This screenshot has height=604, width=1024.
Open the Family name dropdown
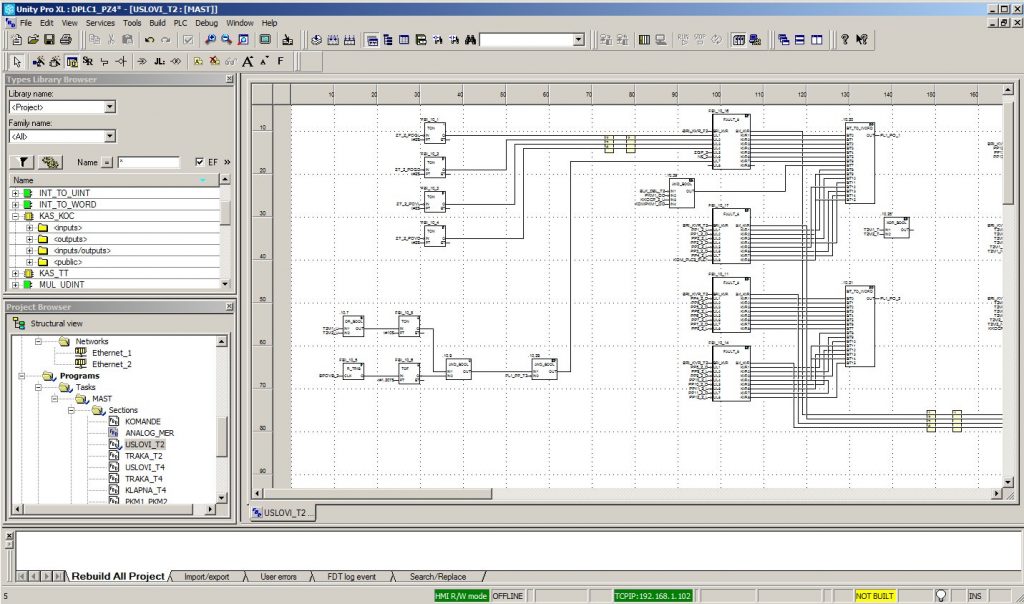point(110,136)
